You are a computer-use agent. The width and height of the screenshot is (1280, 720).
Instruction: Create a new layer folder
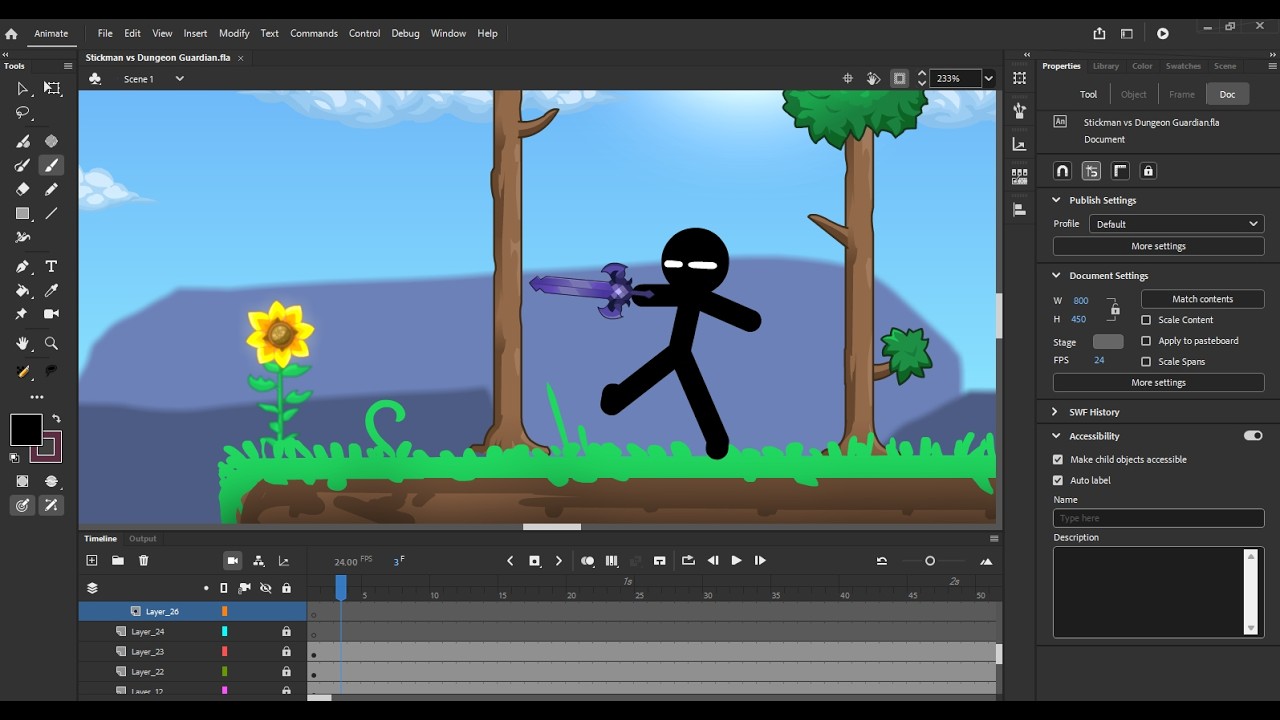[x=118, y=561]
